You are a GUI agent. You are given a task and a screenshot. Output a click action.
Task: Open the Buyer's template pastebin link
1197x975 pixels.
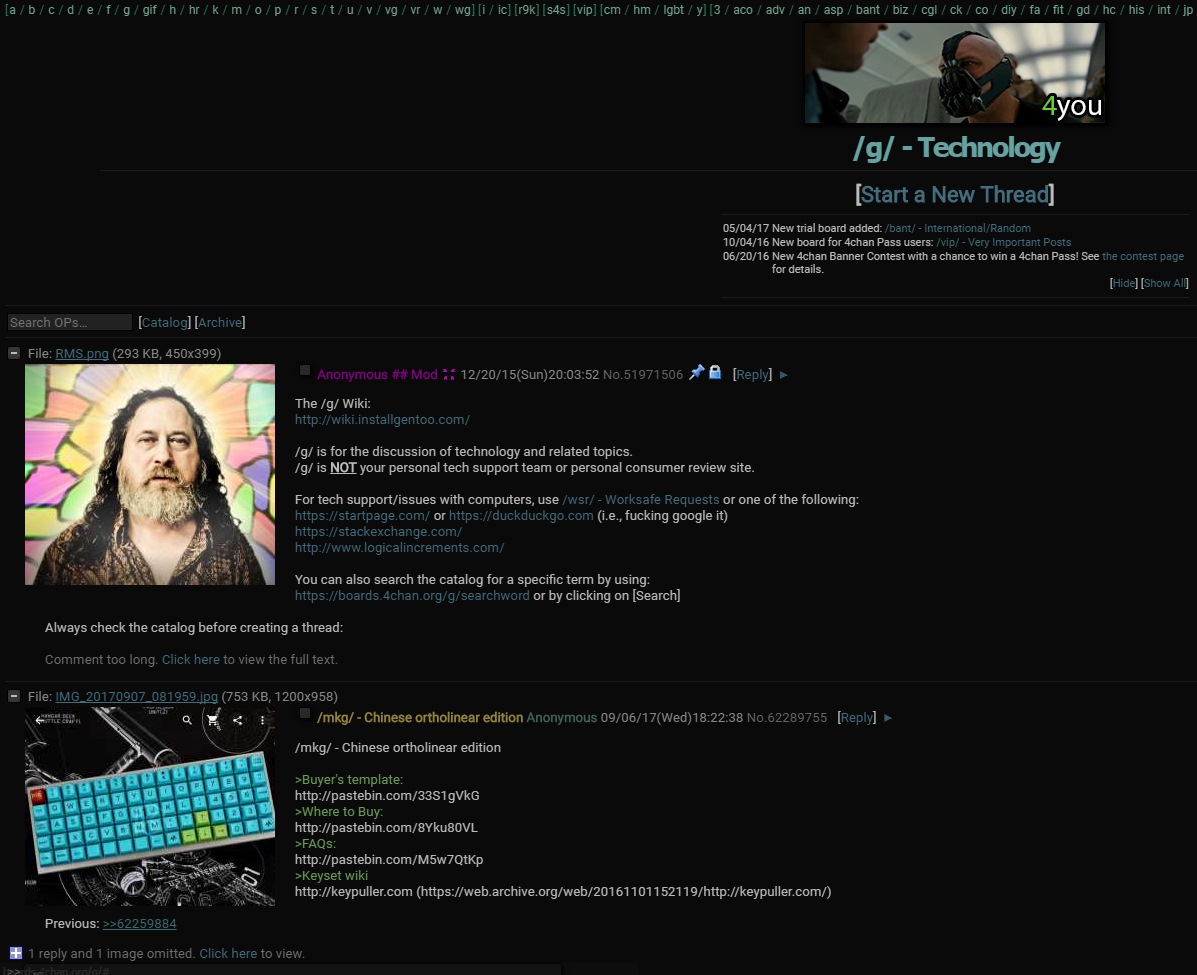click(387, 795)
